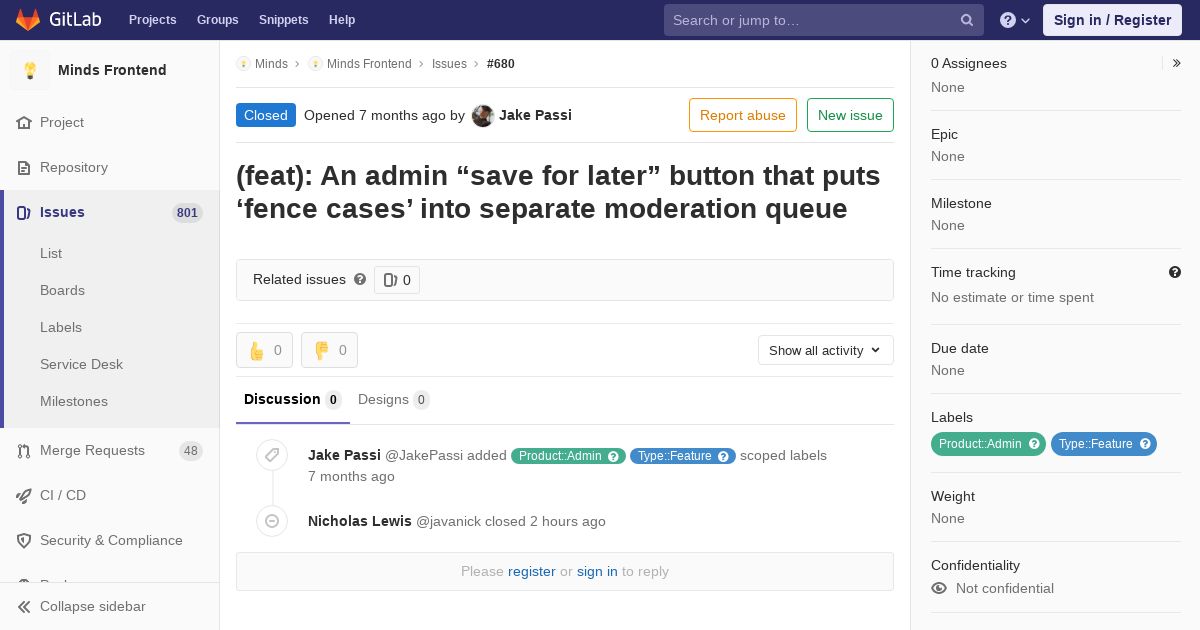The image size is (1200, 630).
Task: Switch to the Discussion tab
Action: (x=293, y=400)
